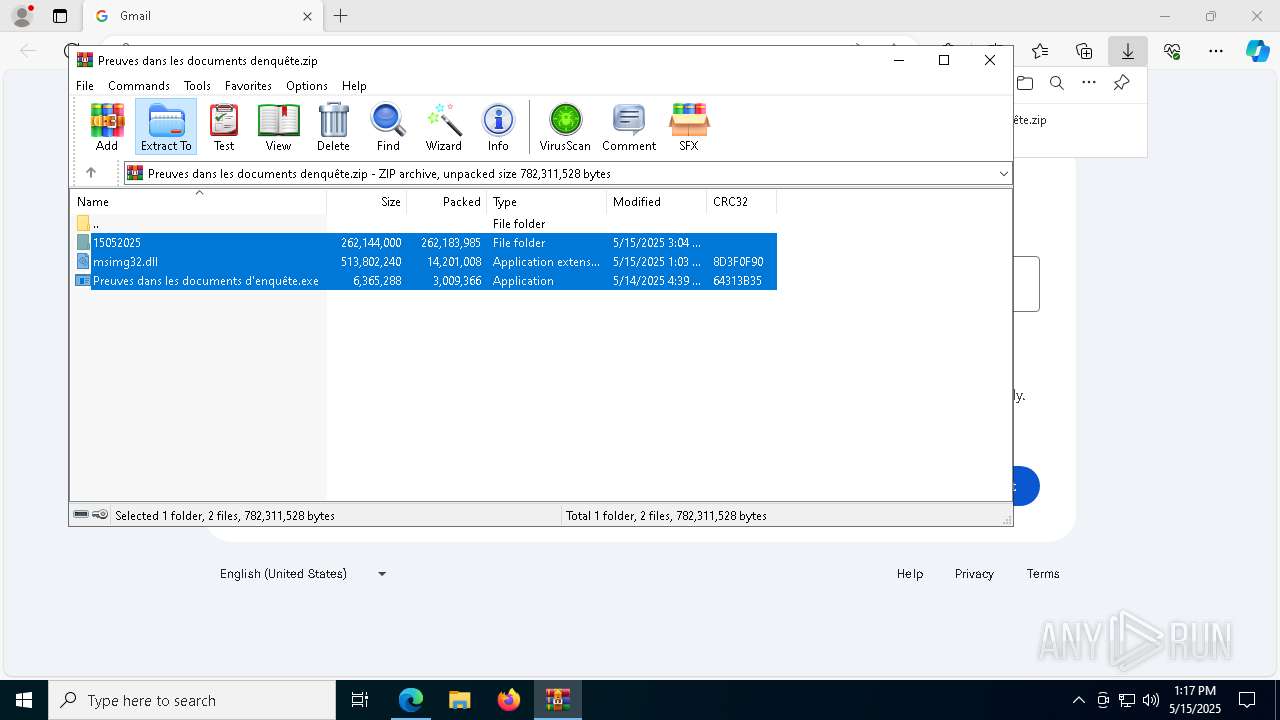
Task: Click the Delete trash can icon
Action: pos(333,127)
